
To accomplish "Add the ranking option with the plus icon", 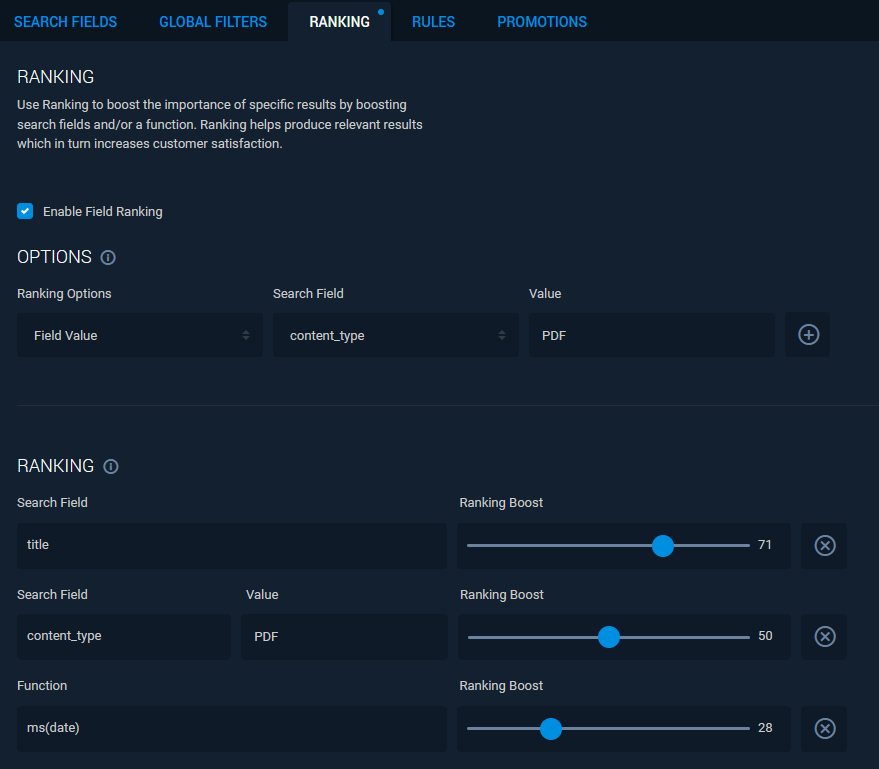I will [808, 335].
